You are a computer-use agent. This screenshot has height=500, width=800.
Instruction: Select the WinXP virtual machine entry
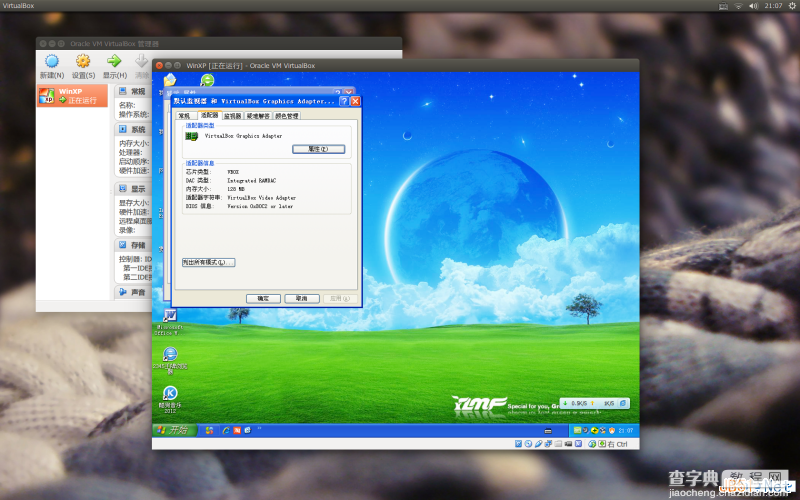[72, 95]
